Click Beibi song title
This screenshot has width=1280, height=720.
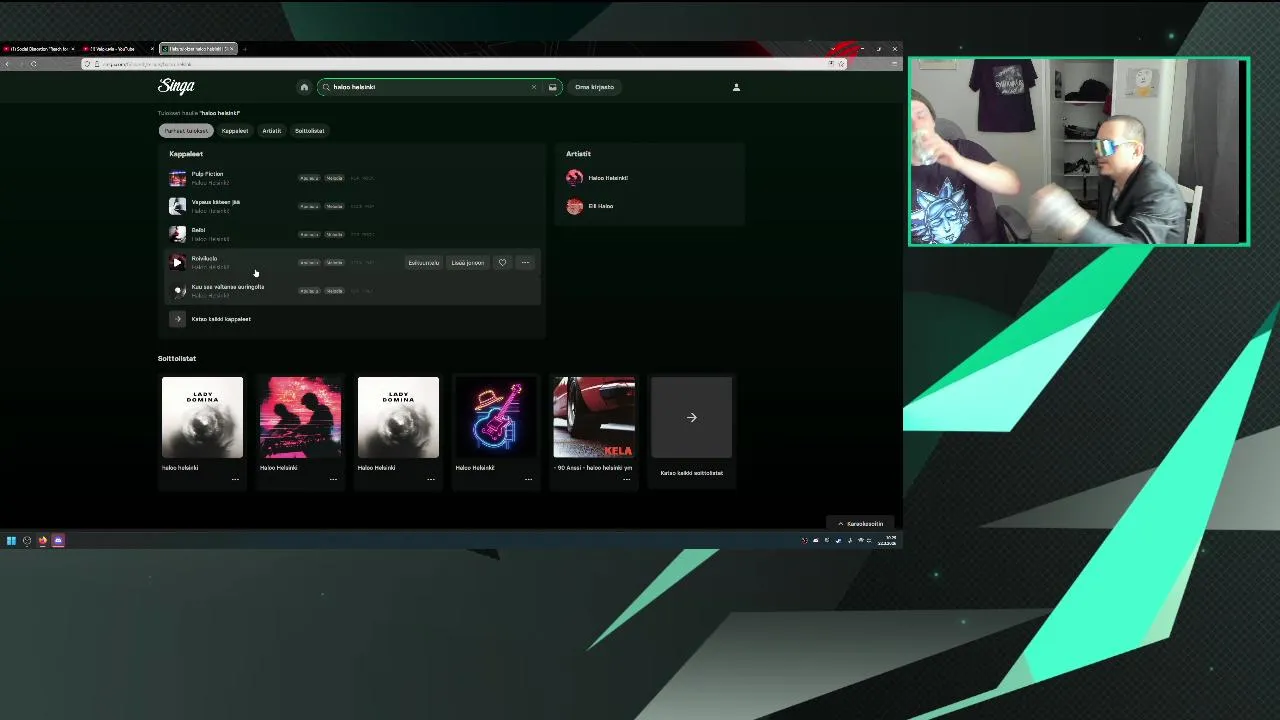pos(198,230)
